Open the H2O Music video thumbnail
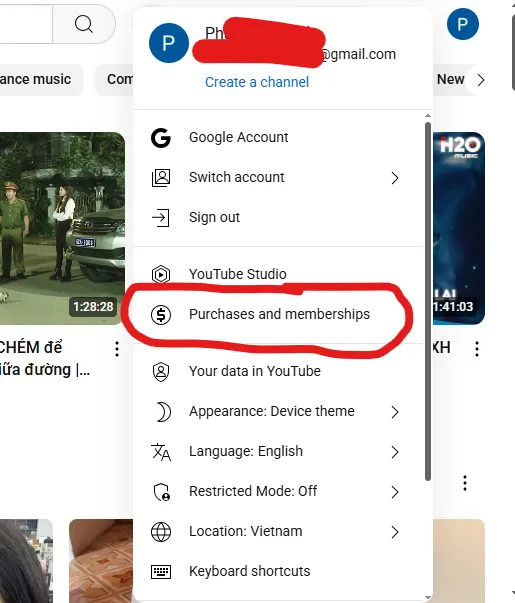515x603 pixels. [458, 228]
